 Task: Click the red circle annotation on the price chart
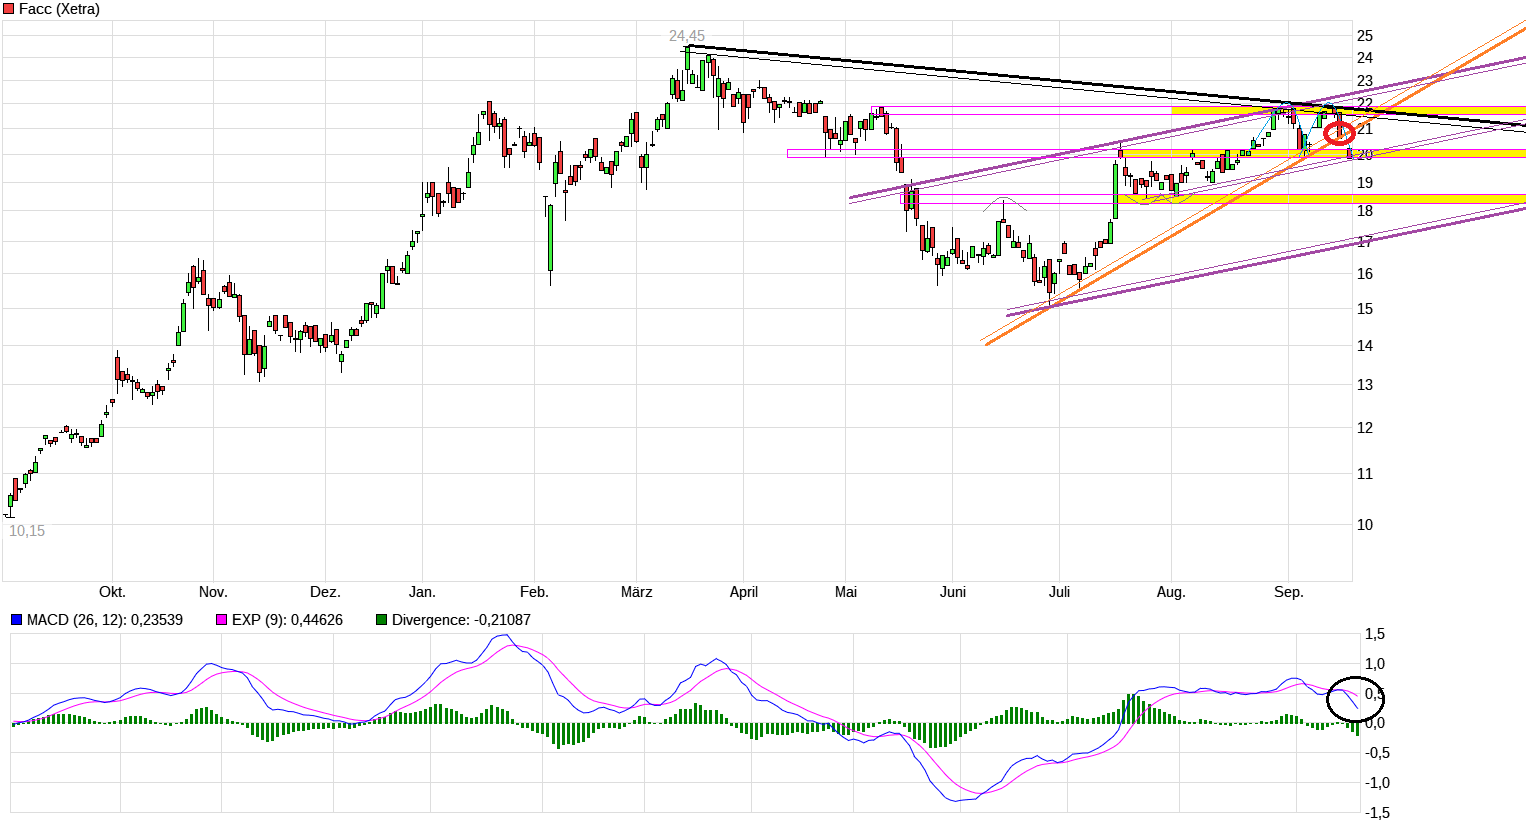(x=1339, y=133)
